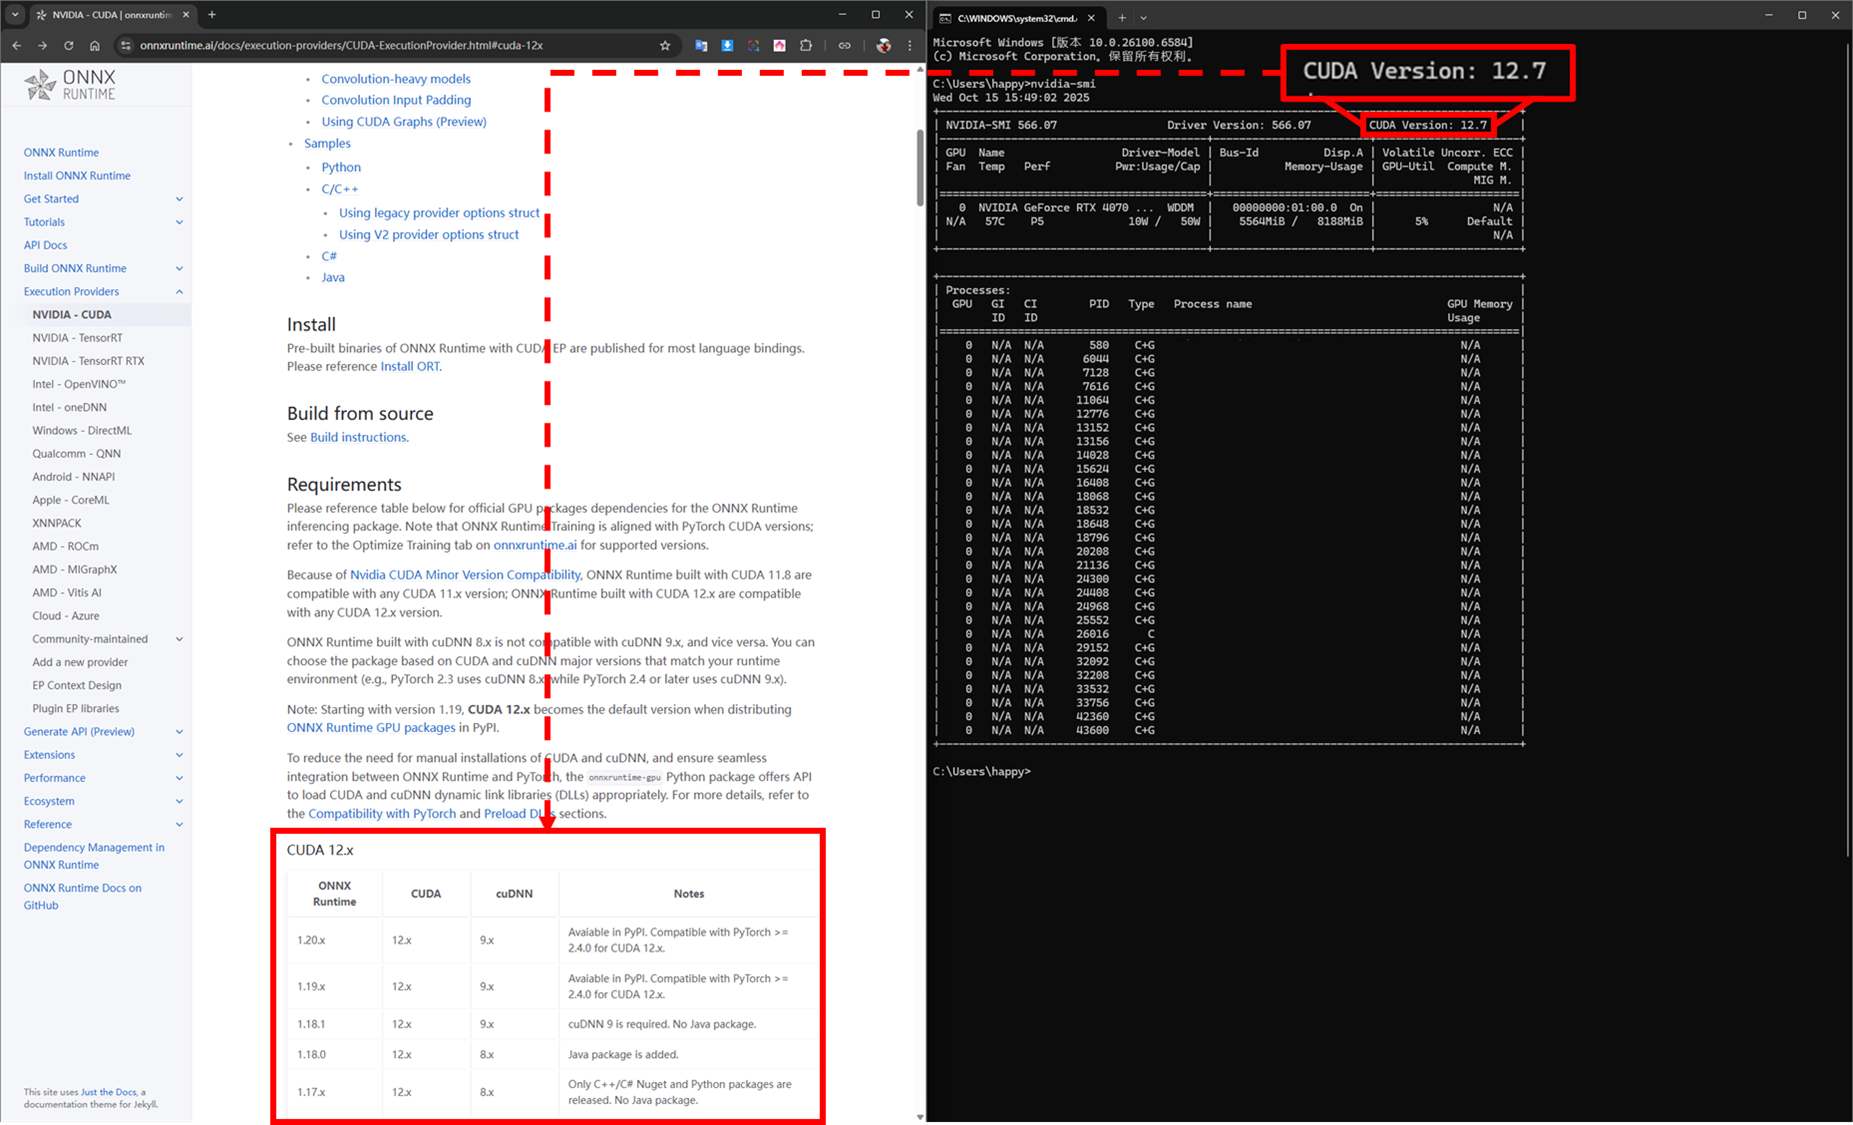Open the Build instructions link
Screen dimensions: 1853x1125
click(358, 437)
